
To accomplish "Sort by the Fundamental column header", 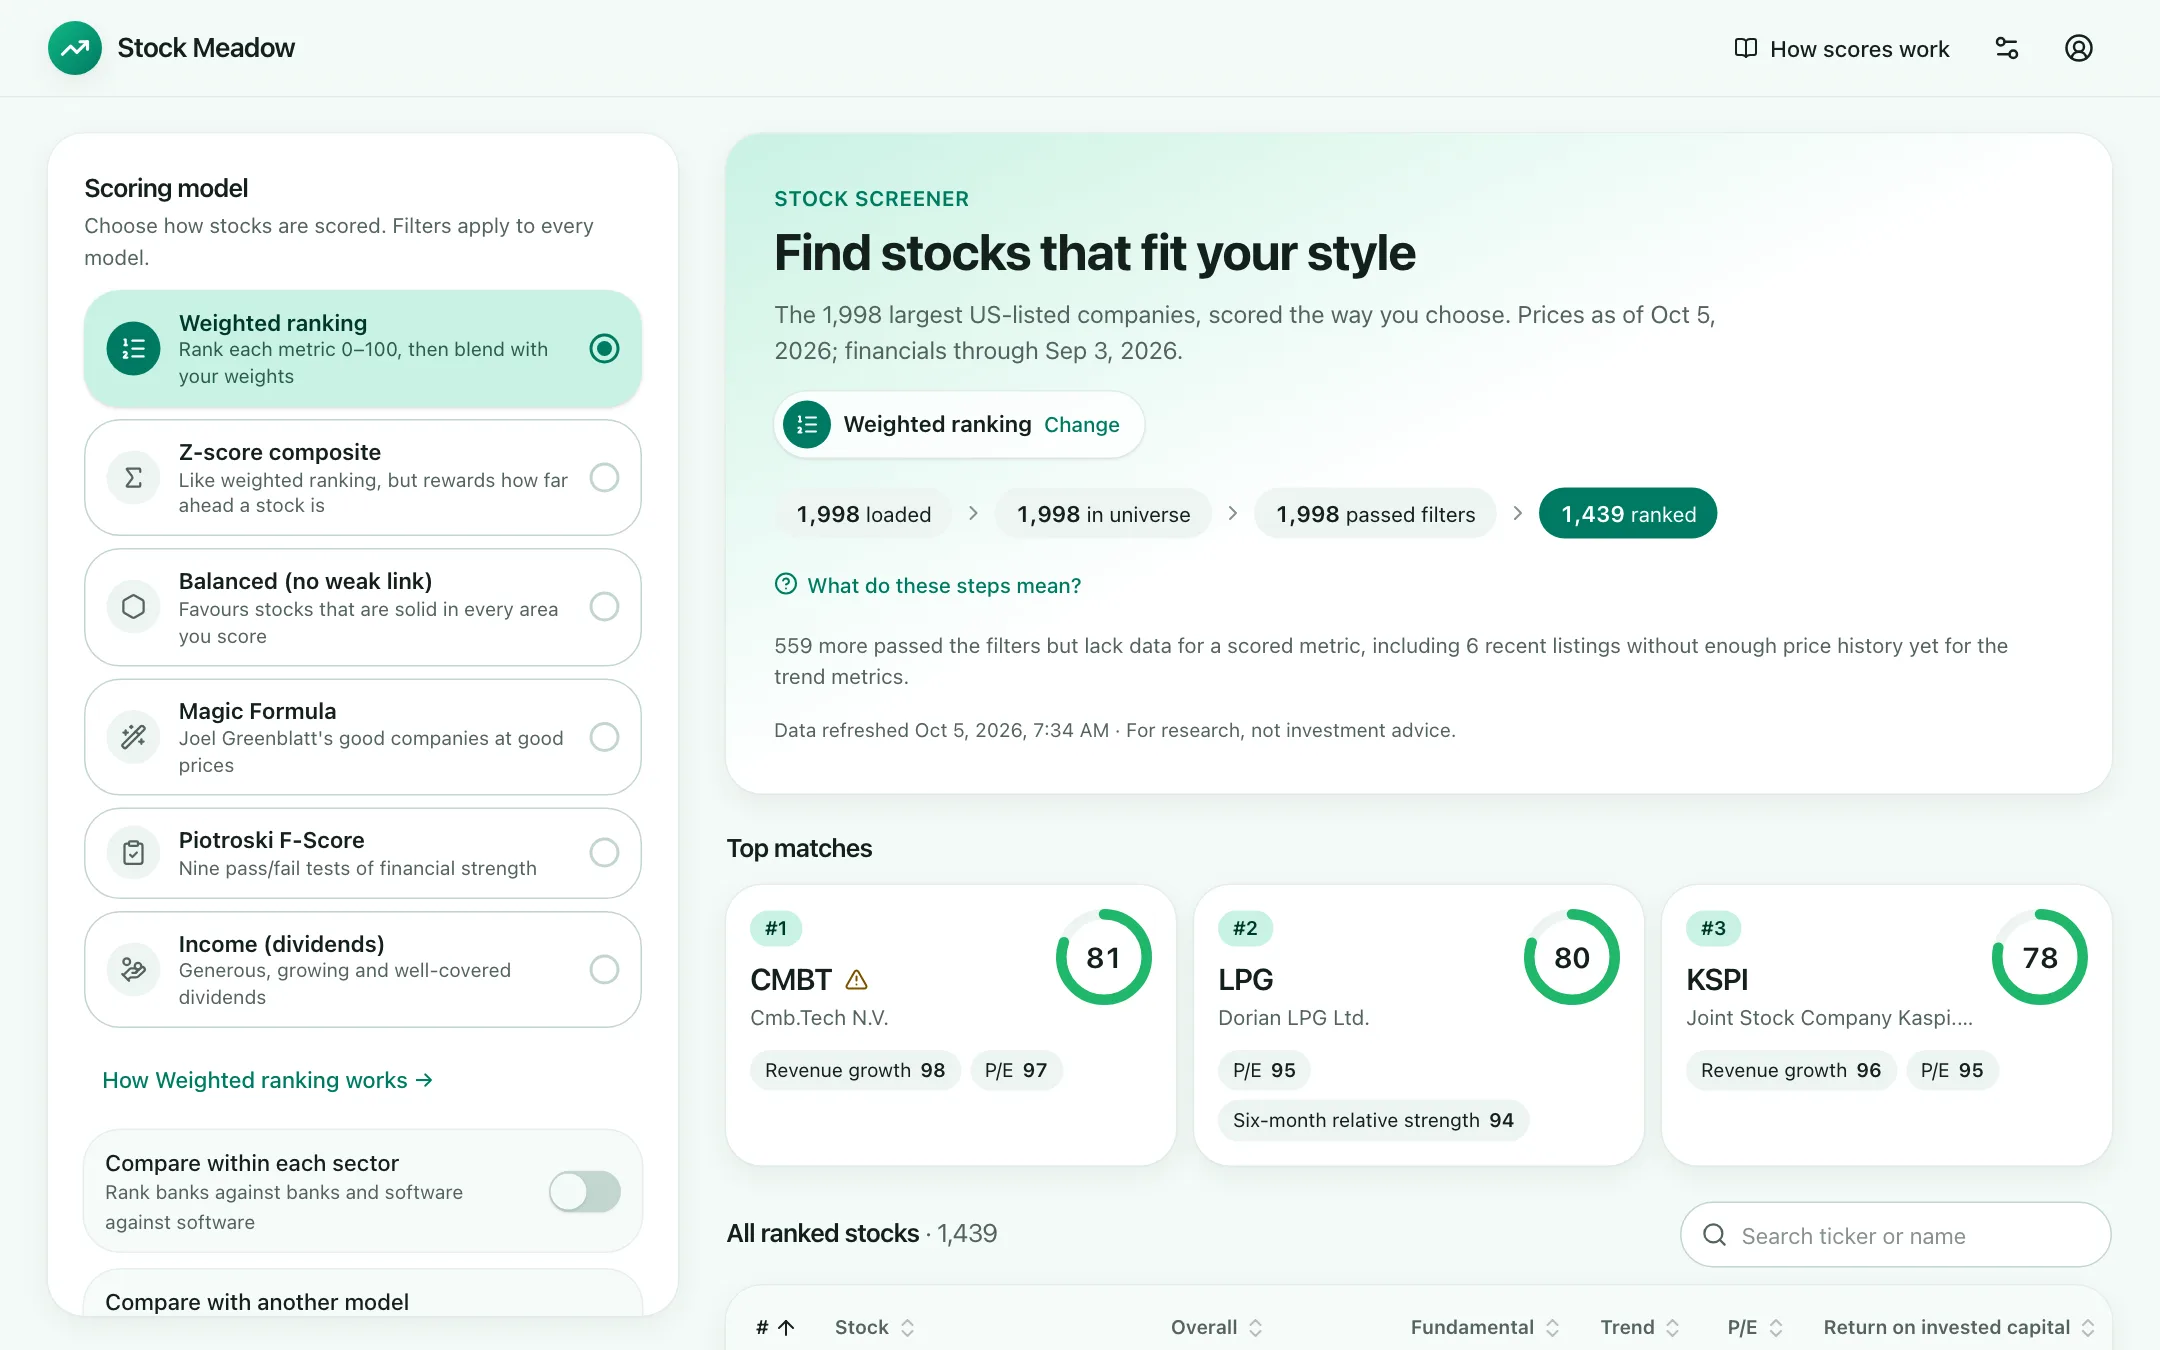I will (1486, 1328).
